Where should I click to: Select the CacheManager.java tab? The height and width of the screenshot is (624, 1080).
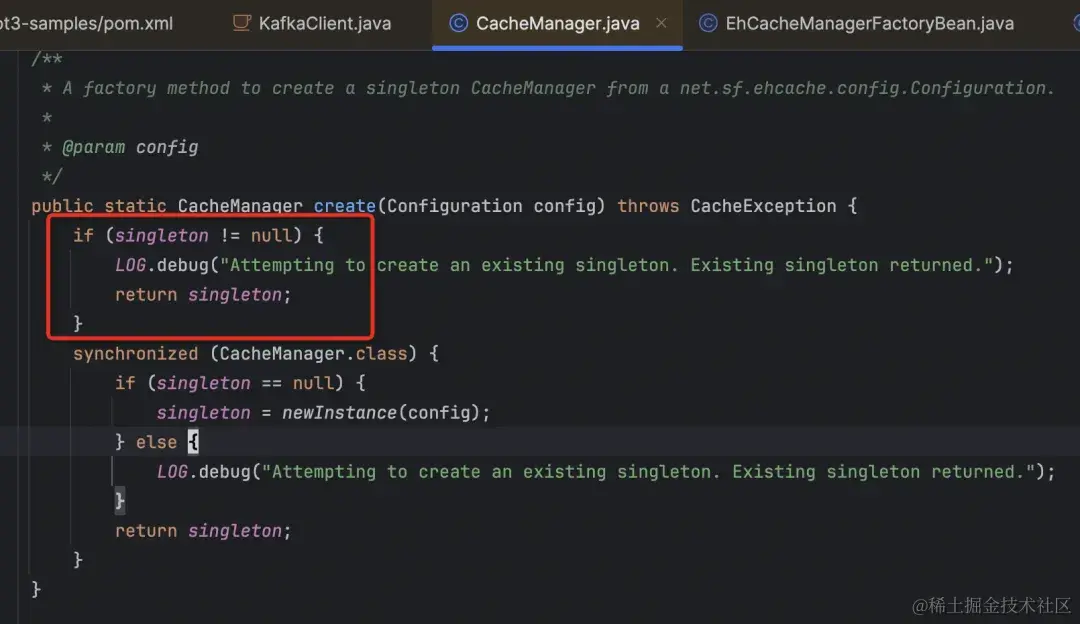(557, 23)
